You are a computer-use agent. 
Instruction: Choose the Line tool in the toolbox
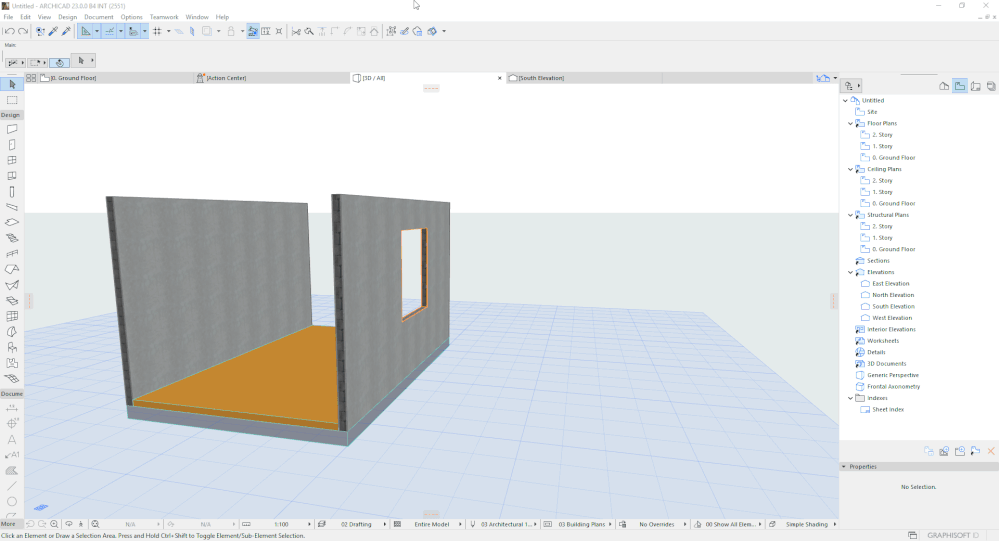pyautogui.click(x=12, y=486)
